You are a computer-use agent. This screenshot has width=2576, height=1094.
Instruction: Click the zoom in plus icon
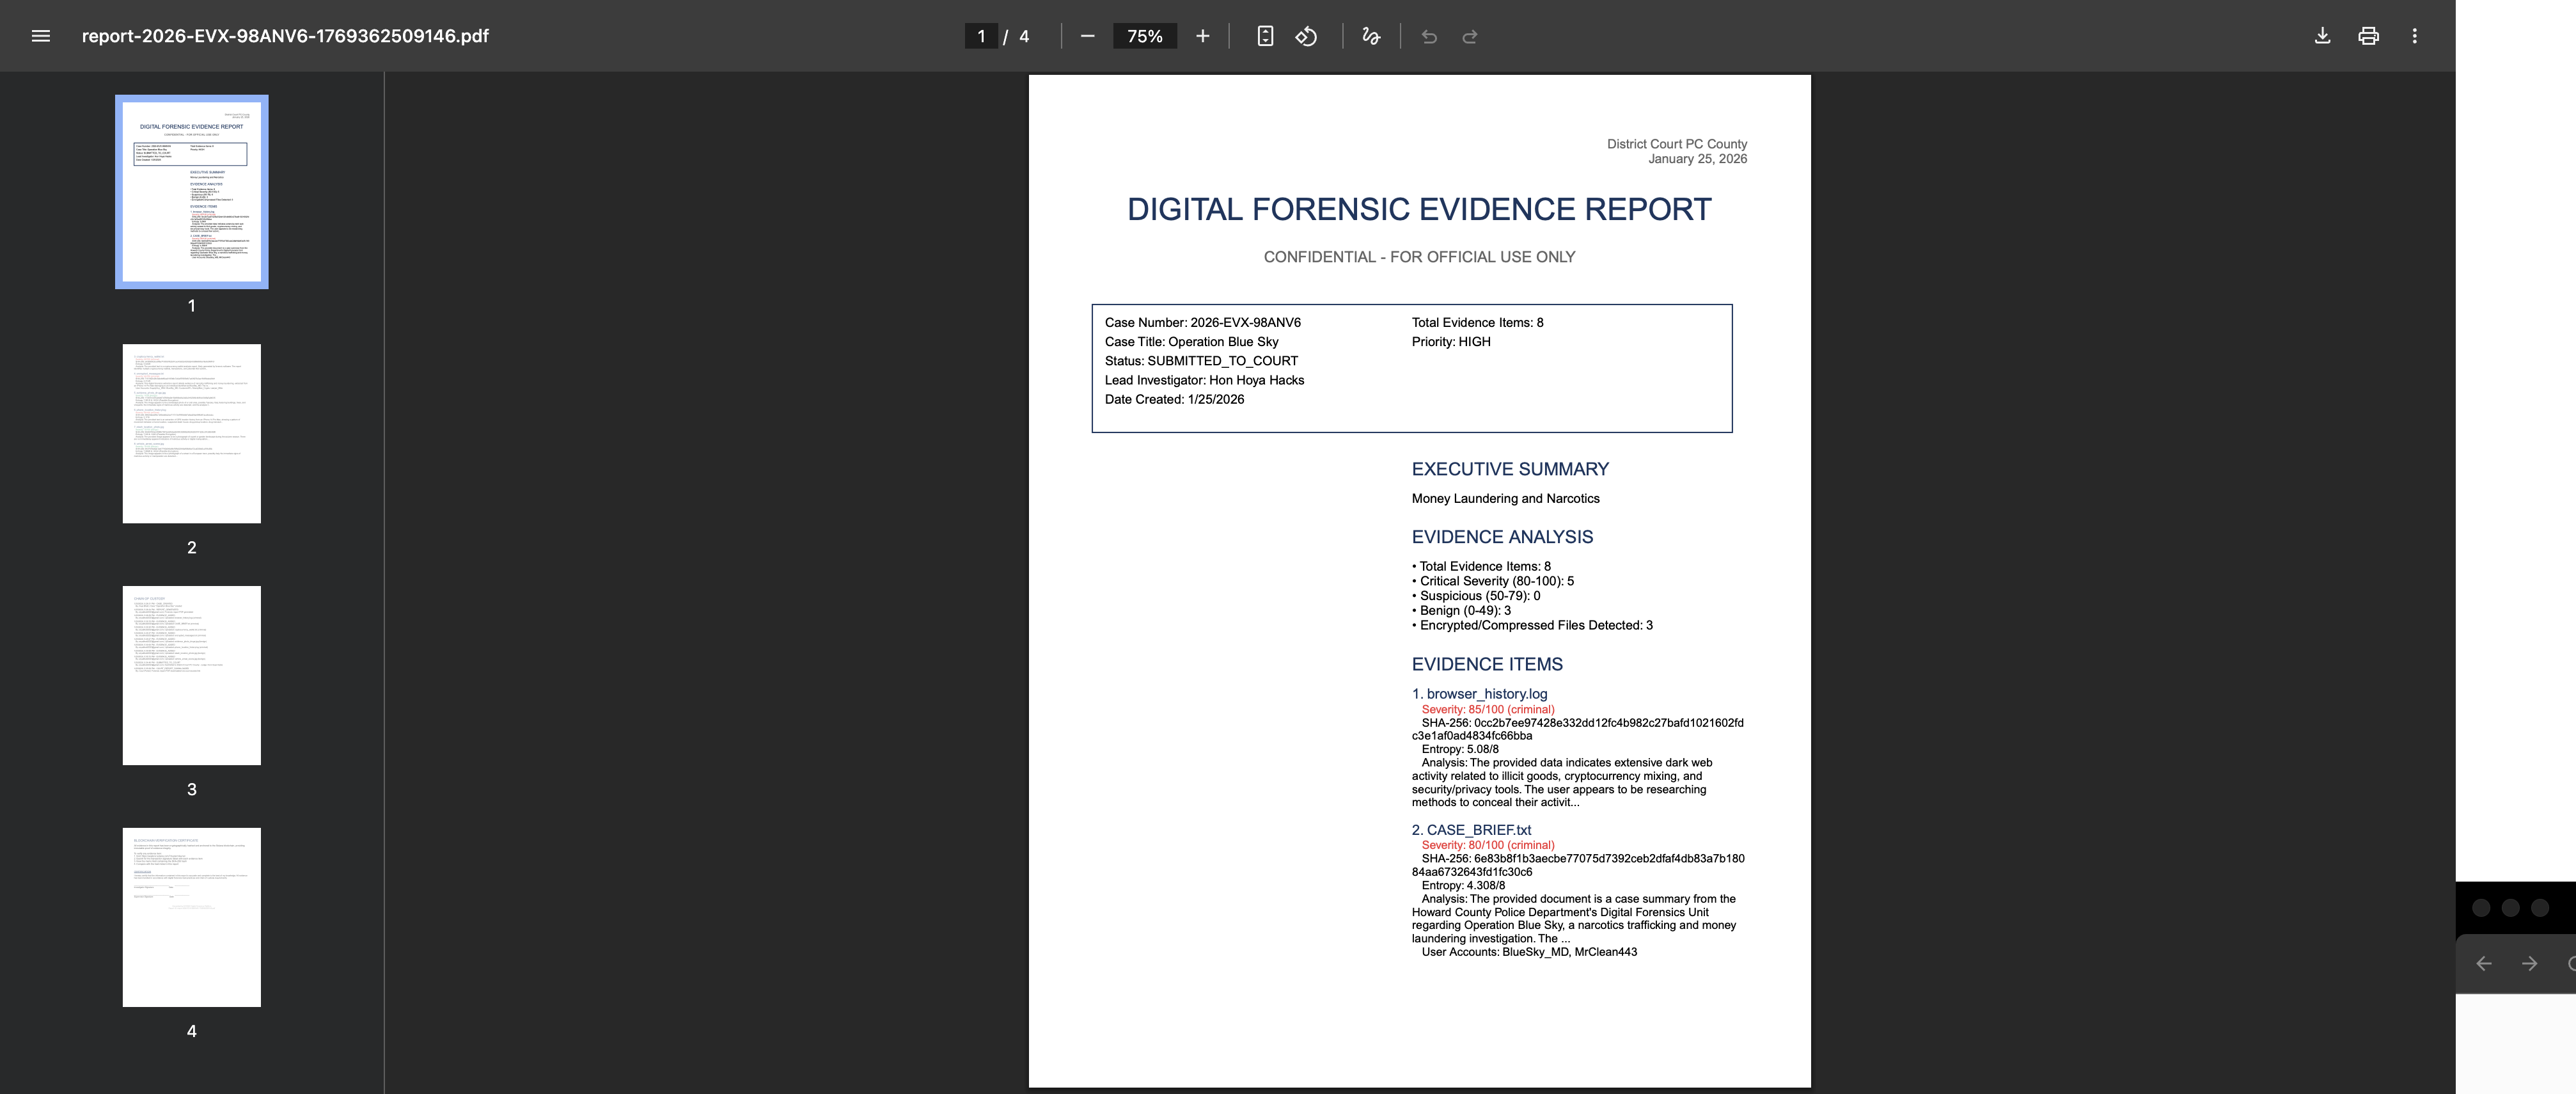pyautogui.click(x=1202, y=36)
